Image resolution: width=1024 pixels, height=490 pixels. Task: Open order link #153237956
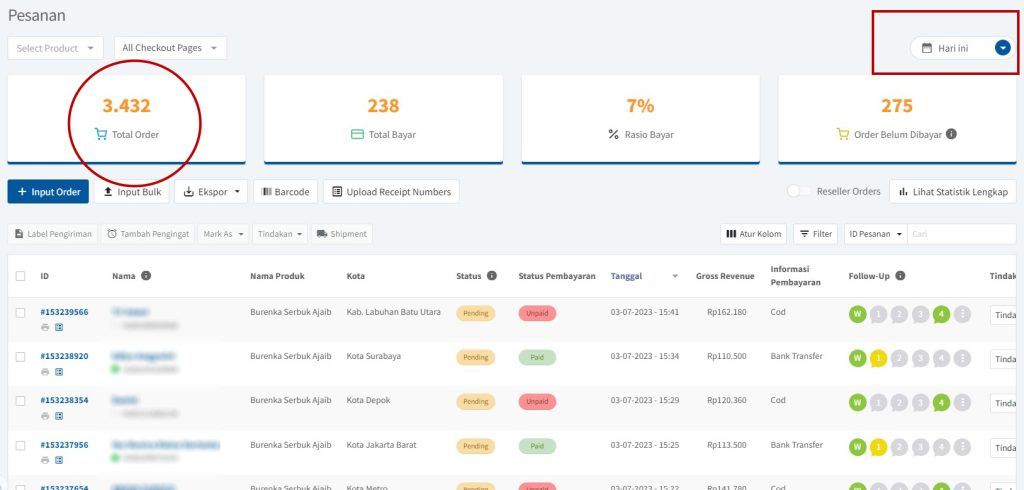click(x=64, y=445)
